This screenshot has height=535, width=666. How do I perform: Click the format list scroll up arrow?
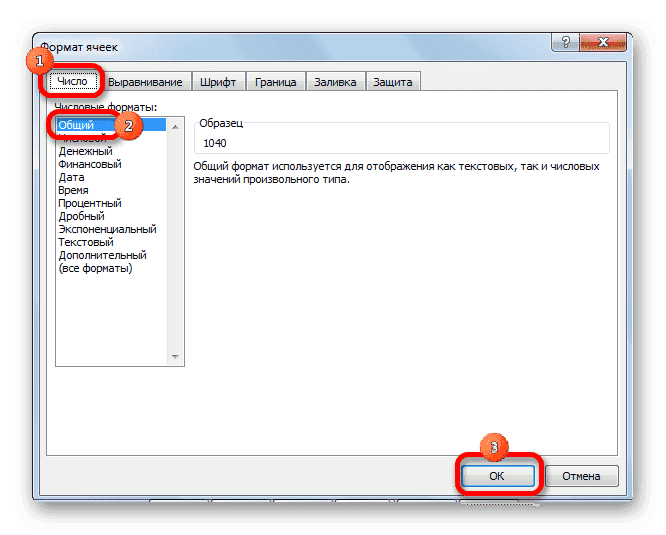tap(175, 127)
